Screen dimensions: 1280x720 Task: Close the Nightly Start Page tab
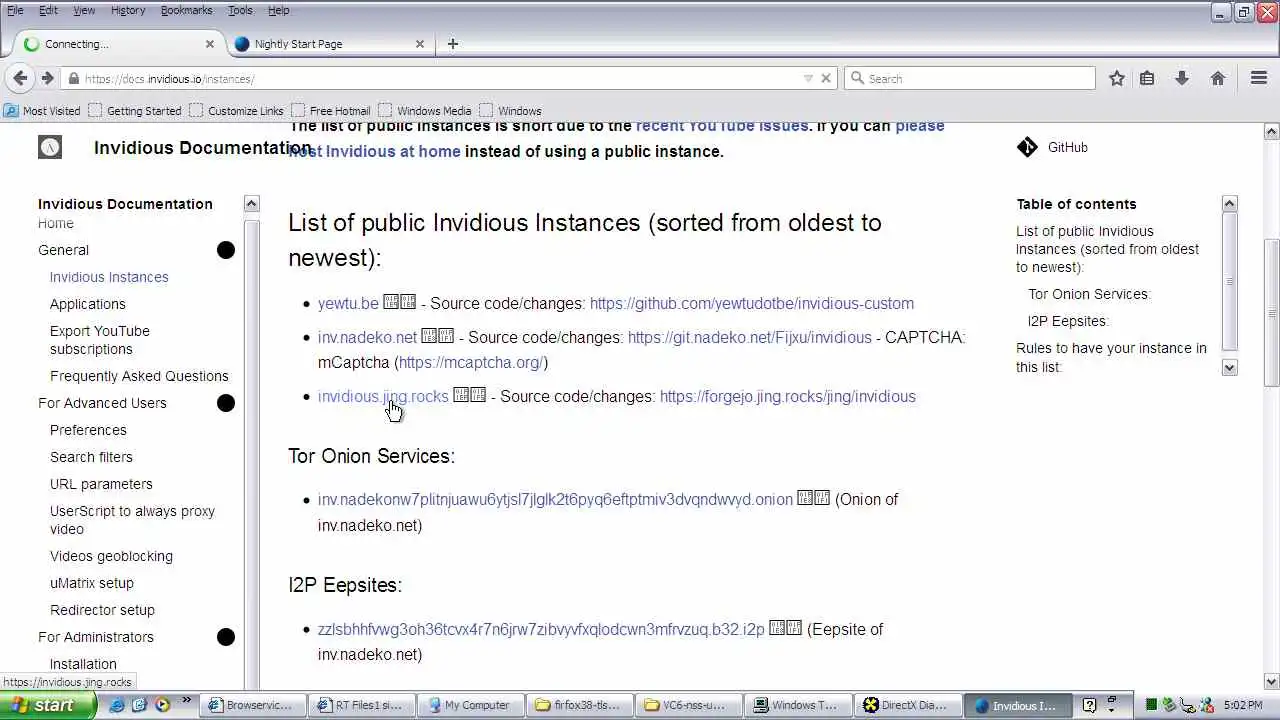click(x=420, y=44)
